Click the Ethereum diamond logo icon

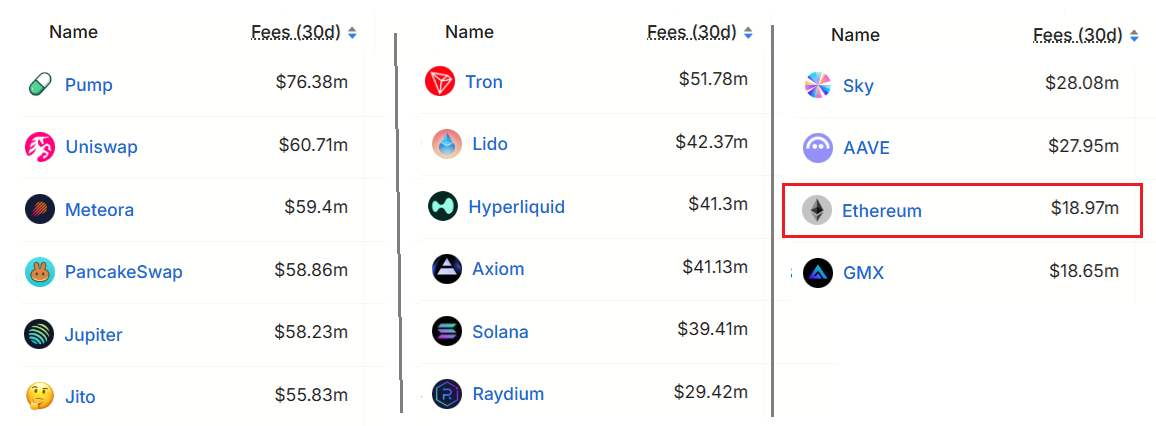[x=817, y=211]
